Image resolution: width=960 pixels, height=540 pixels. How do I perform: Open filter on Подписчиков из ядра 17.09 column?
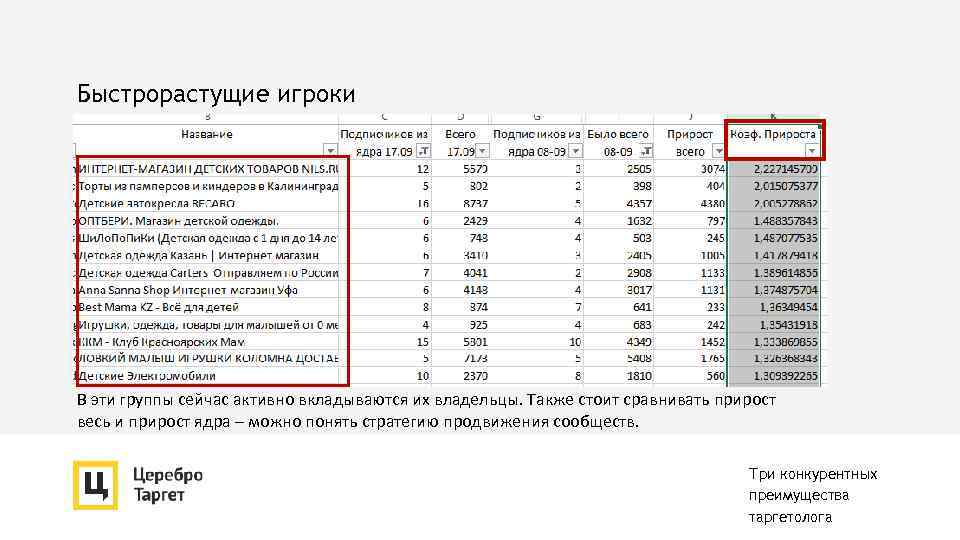click(423, 151)
